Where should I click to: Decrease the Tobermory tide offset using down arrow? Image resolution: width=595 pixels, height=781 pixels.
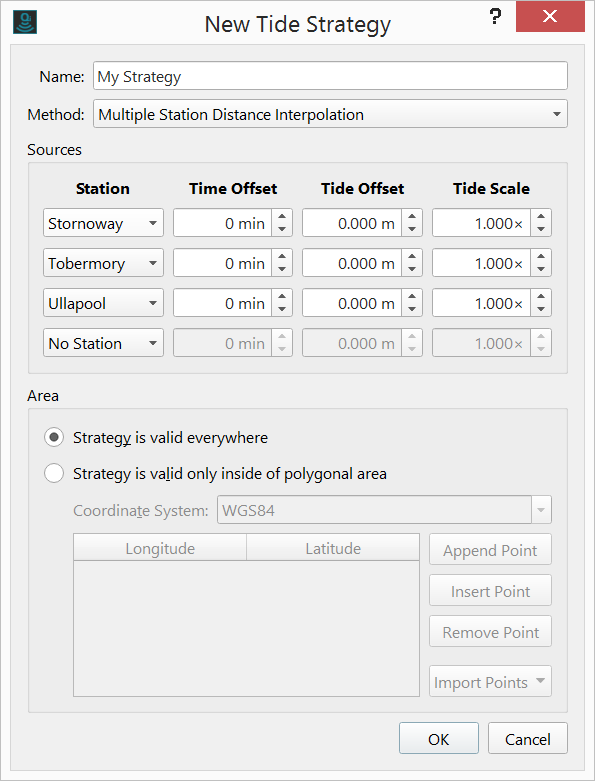pyautogui.click(x=412, y=269)
